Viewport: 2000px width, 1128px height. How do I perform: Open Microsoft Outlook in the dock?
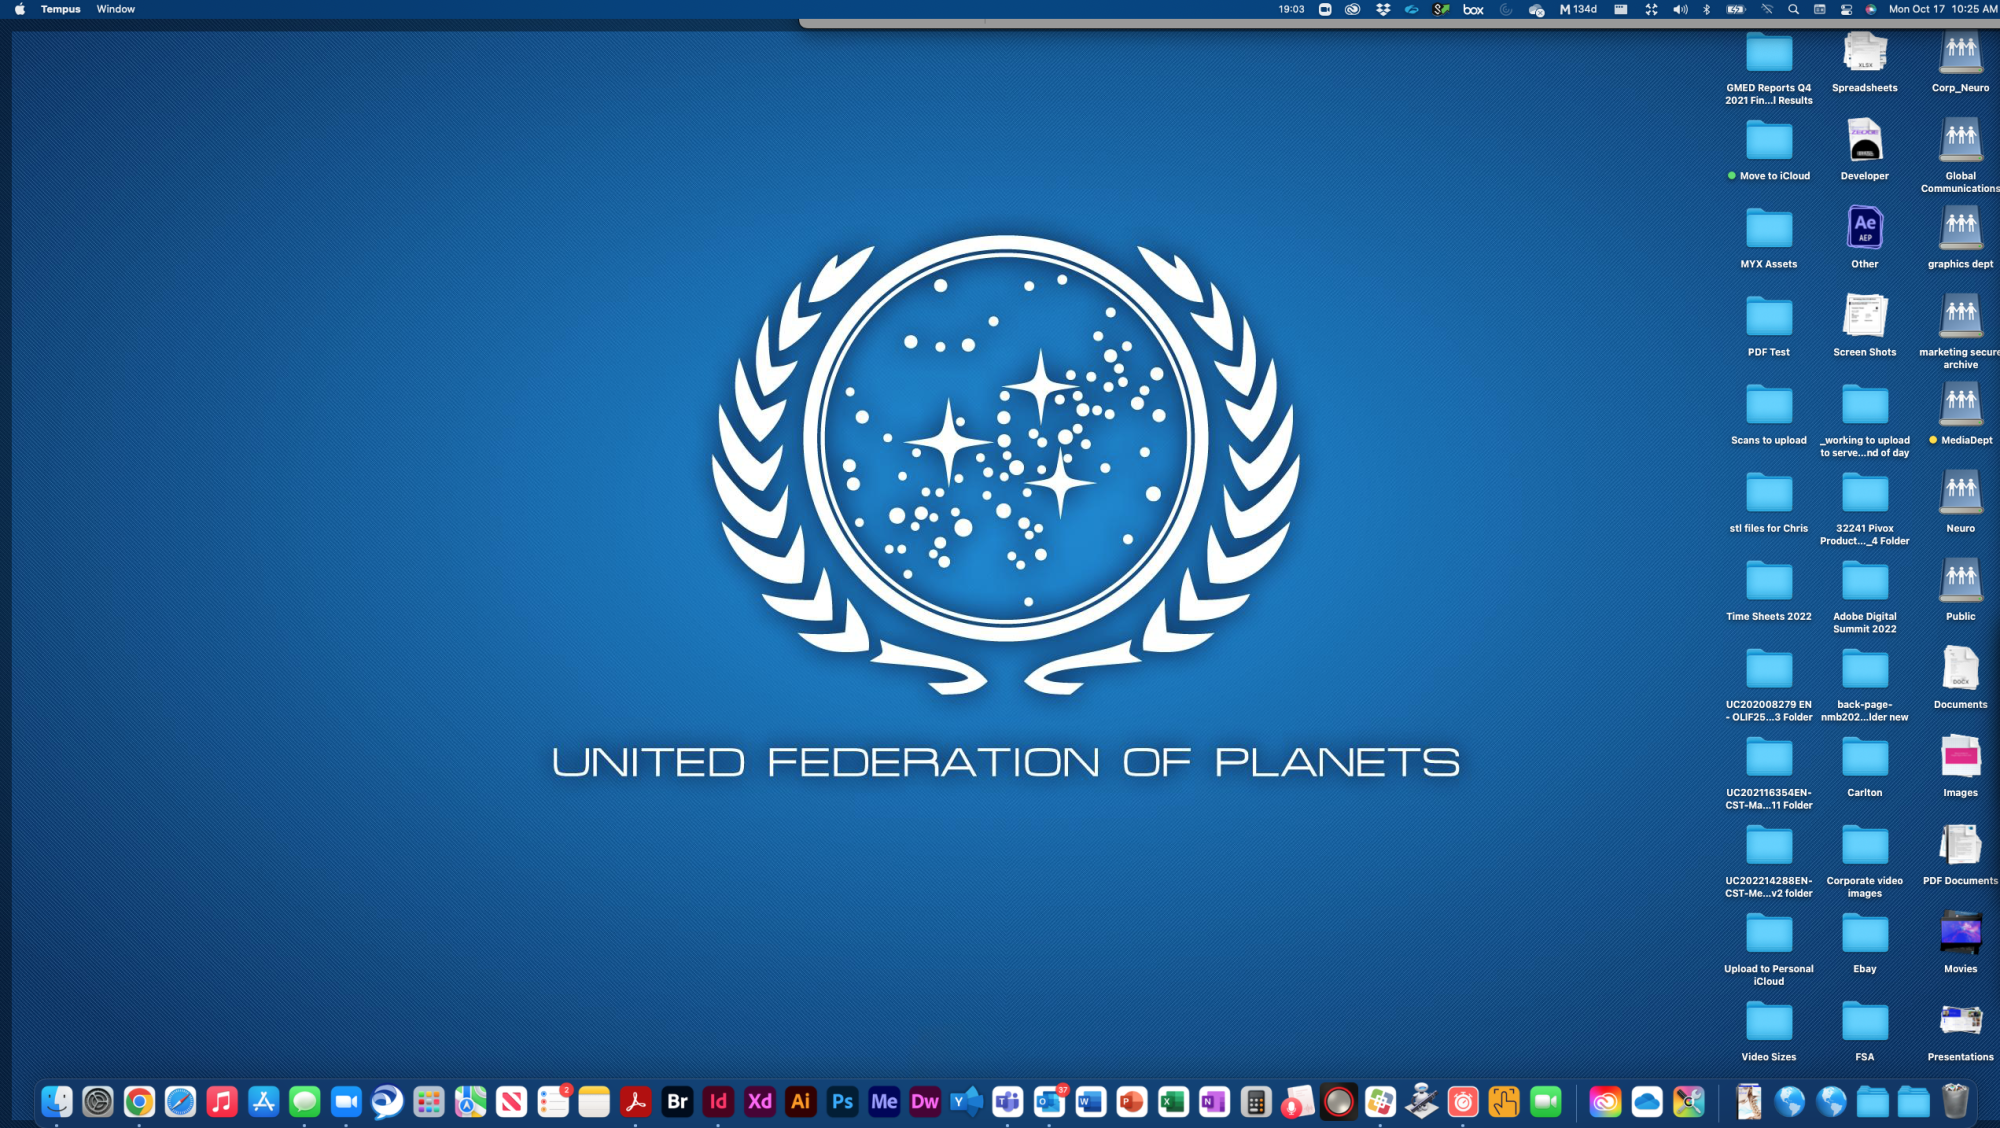click(x=1049, y=1102)
